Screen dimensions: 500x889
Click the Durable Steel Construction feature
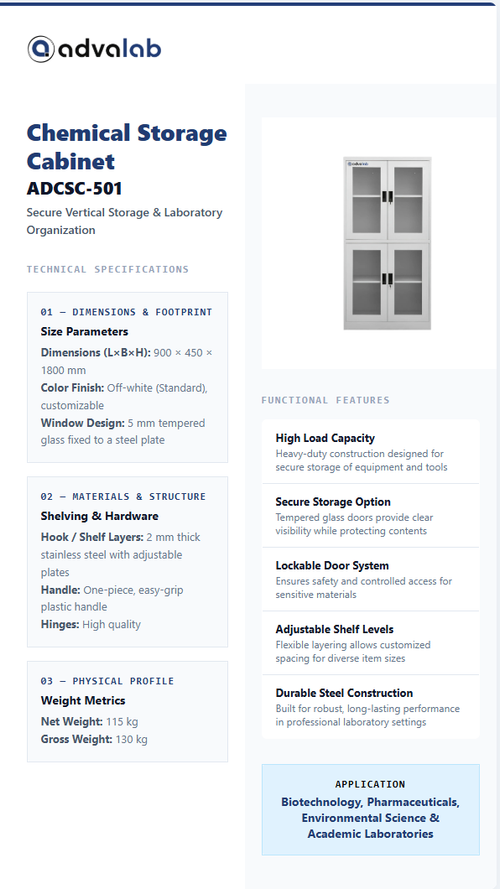click(370, 706)
